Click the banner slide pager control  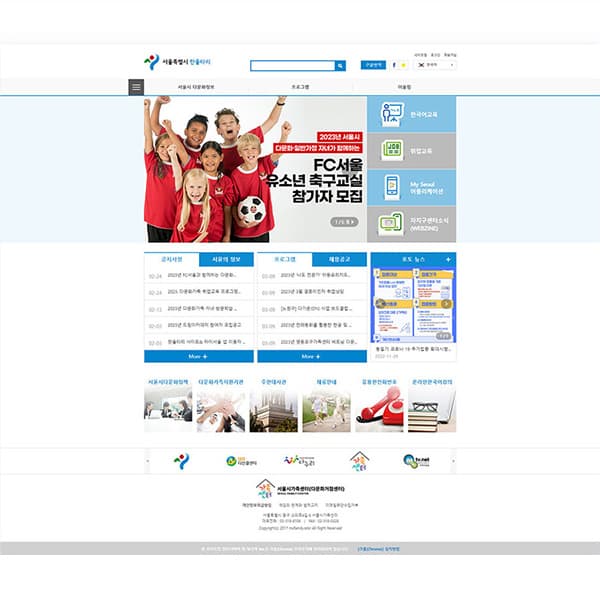click(344, 222)
